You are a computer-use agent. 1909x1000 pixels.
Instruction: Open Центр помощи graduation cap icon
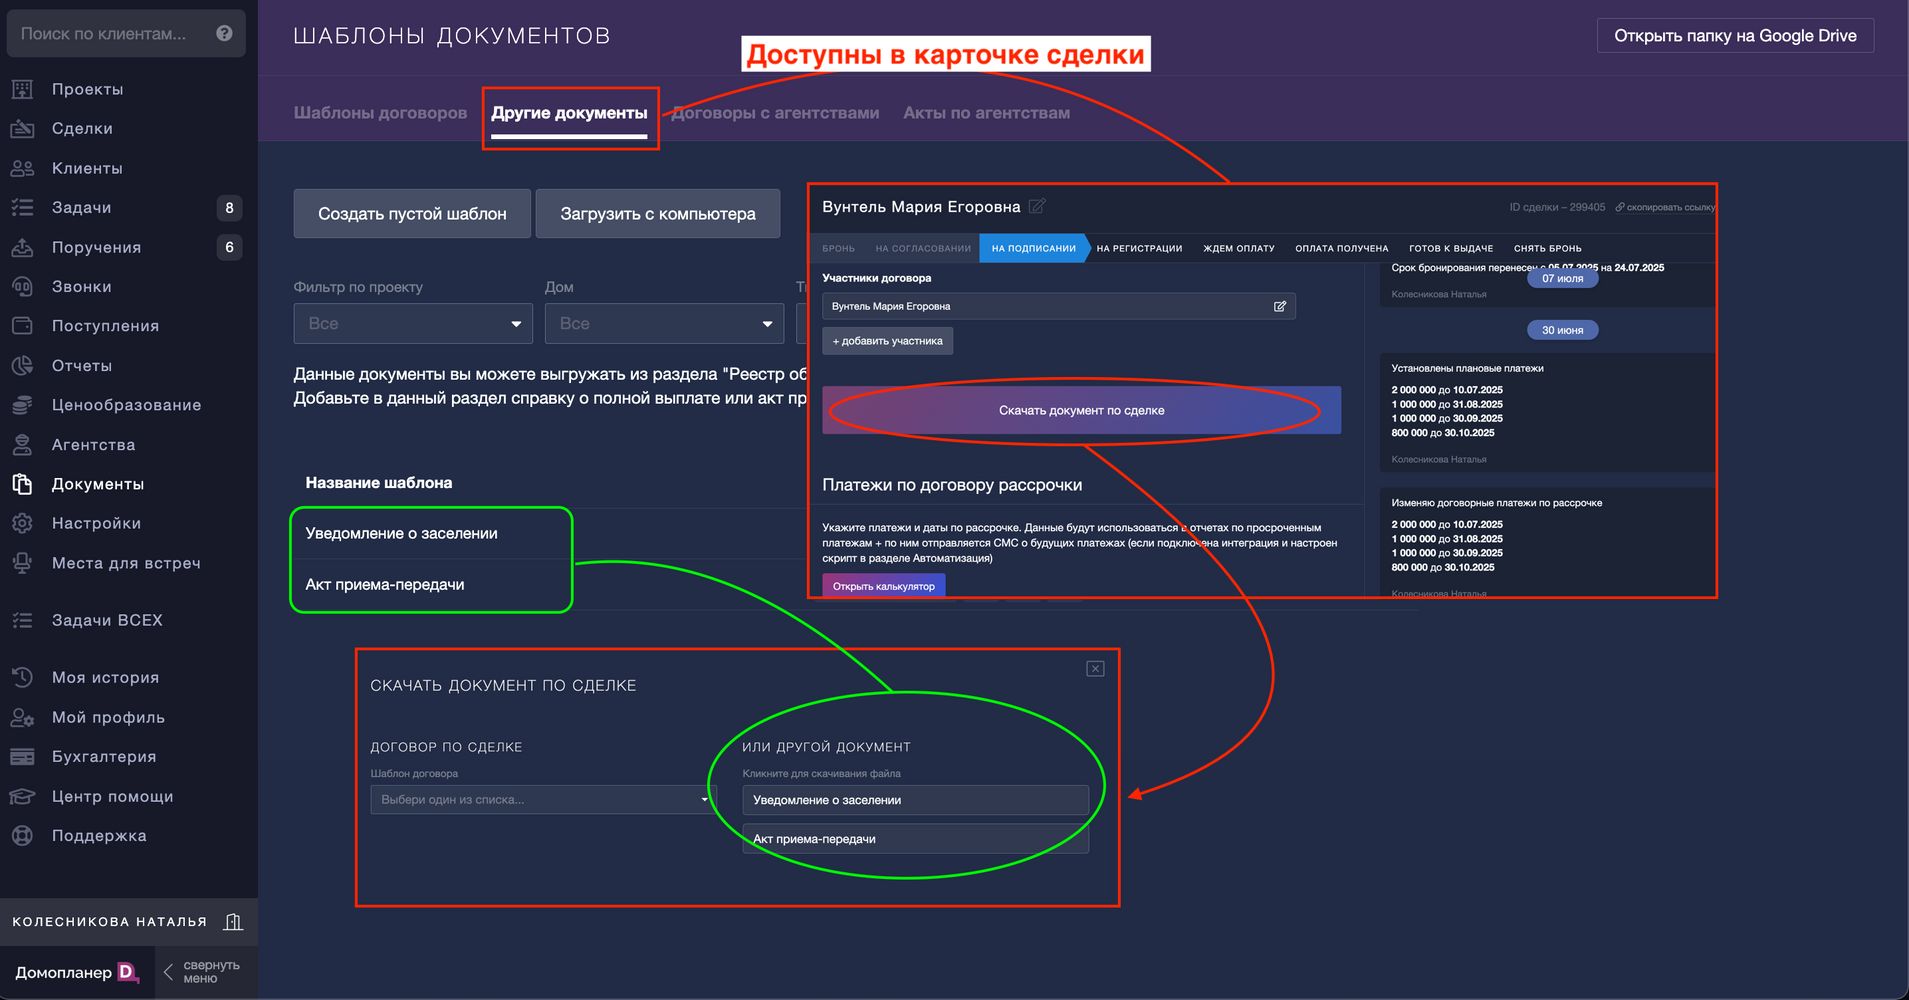click(x=22, y=797)
